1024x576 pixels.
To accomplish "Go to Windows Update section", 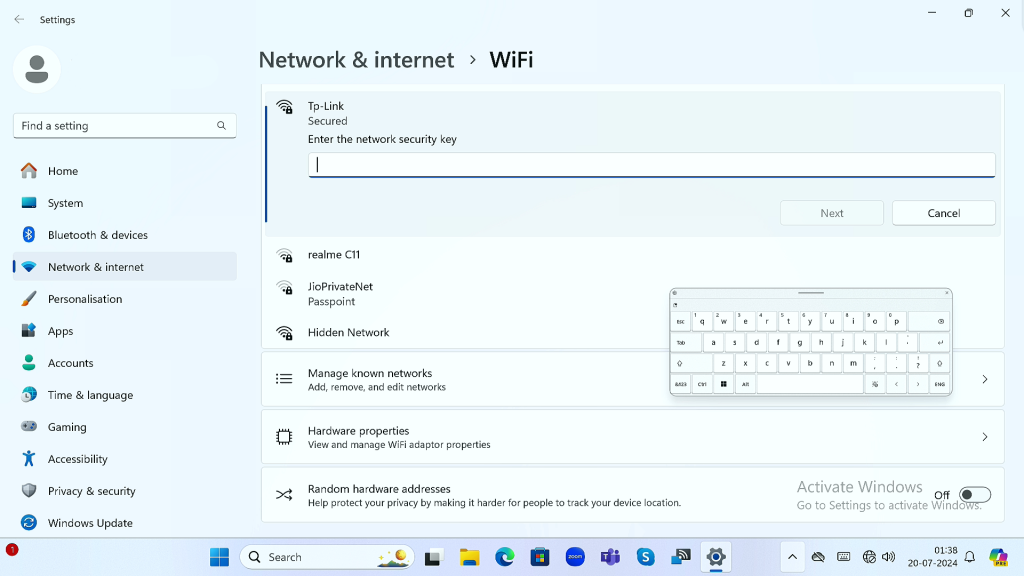I will (x=90, y=523).
